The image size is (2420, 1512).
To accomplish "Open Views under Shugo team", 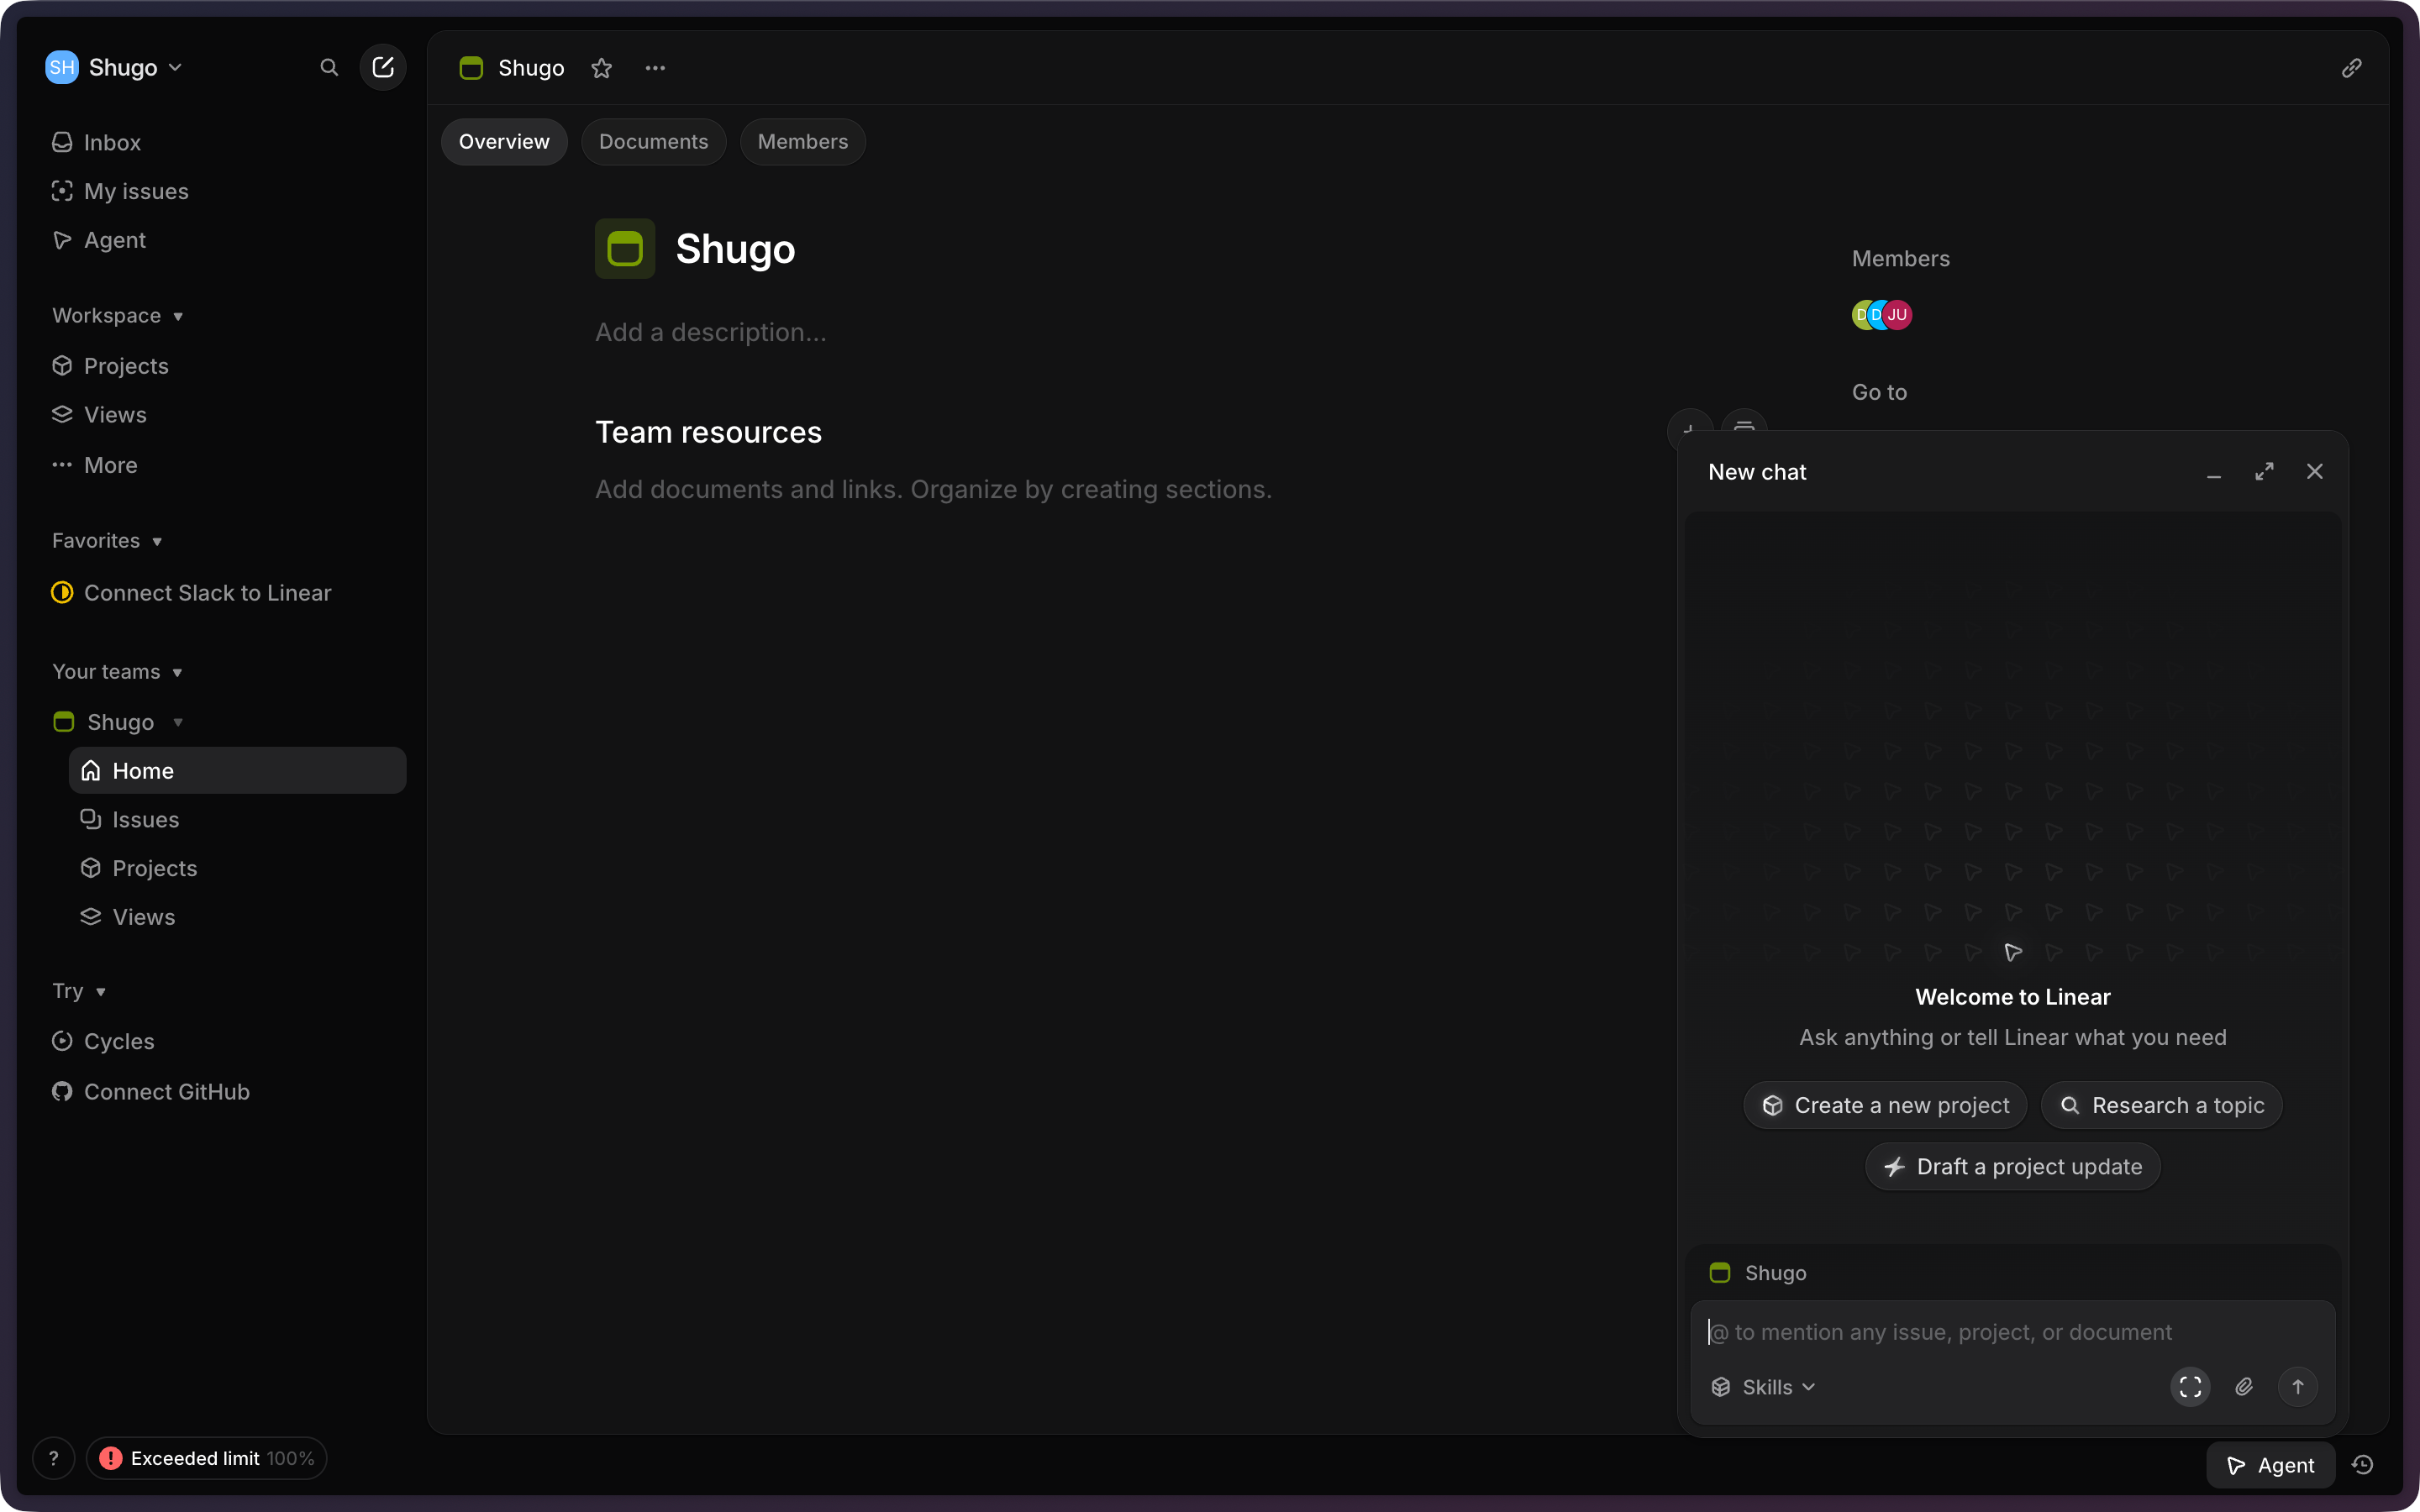I will tap(238, 916).
